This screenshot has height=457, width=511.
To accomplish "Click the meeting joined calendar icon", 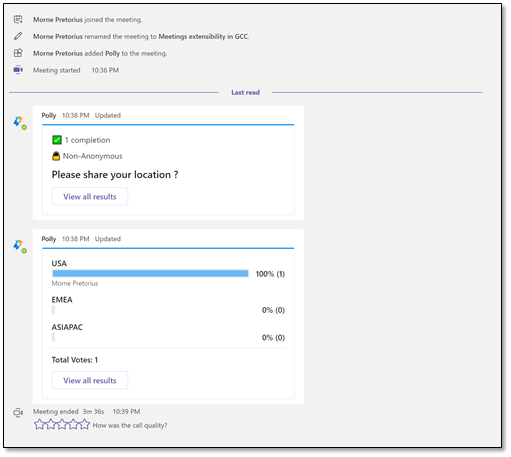I will click(18, 19).
